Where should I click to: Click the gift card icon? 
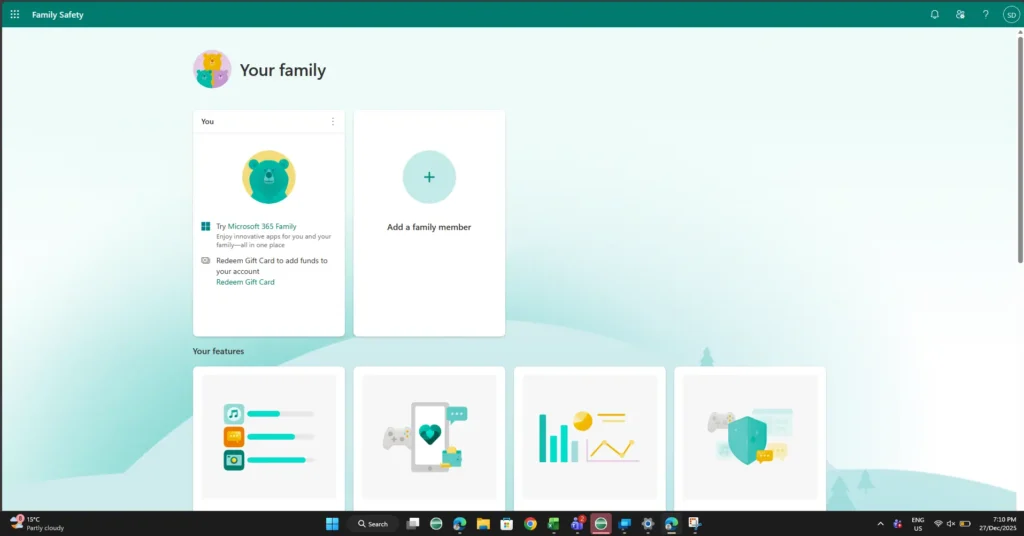pyautogui.click(x=205, y=260)
